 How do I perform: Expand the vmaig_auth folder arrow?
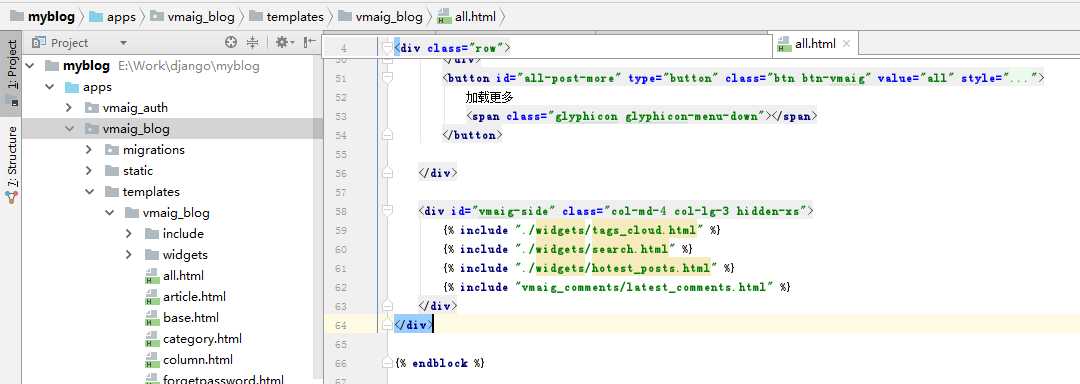click(x=69, y=108)
